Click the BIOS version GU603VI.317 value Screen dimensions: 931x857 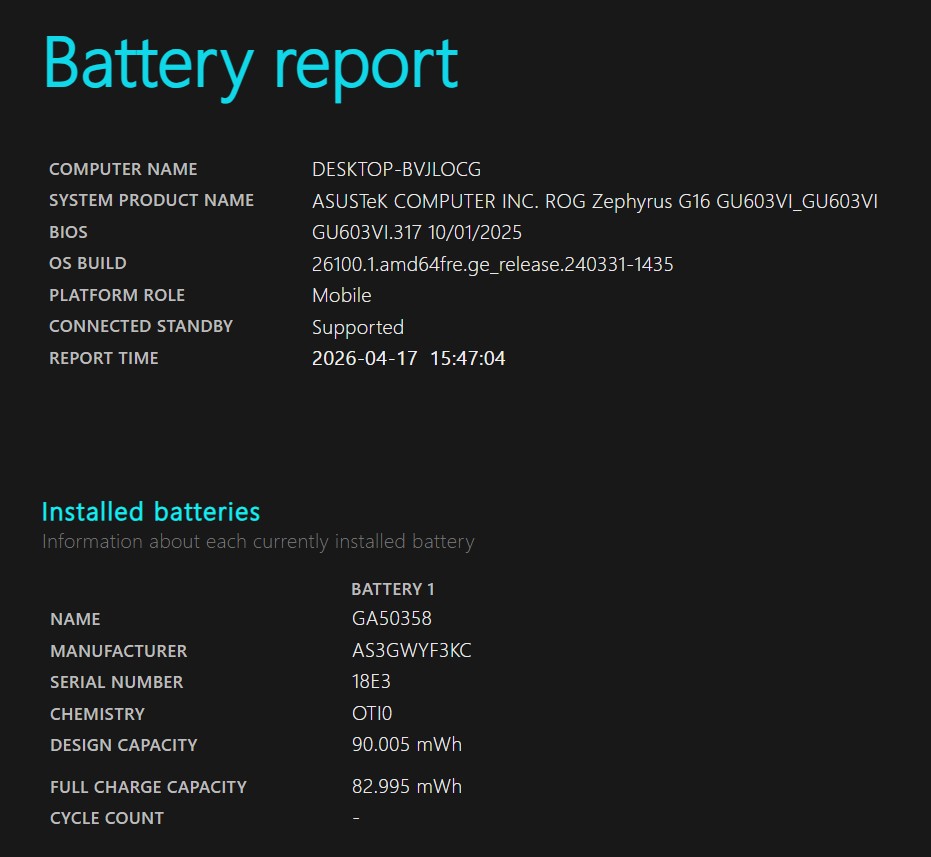tap(416, 233)
